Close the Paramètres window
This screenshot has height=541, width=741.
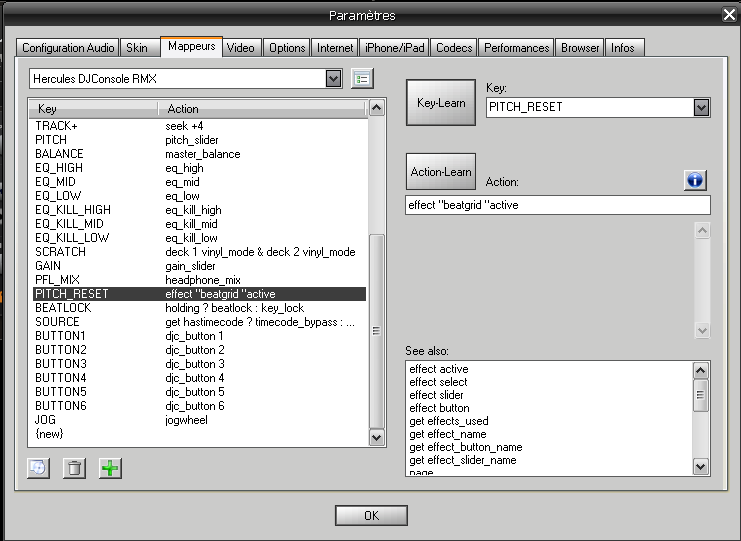729,15
